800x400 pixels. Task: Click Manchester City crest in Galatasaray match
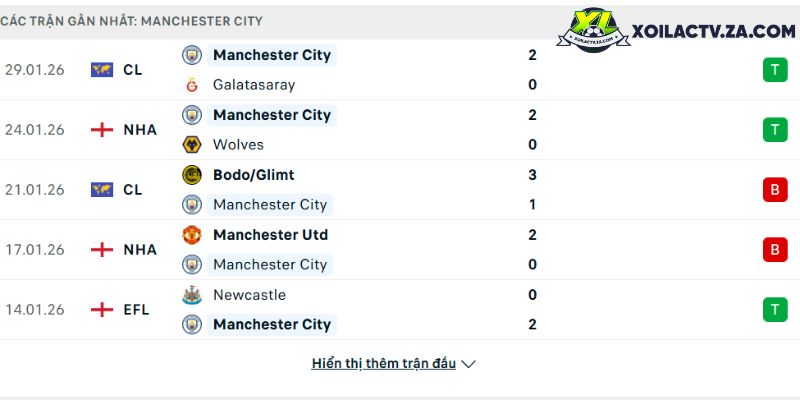[x=192, y=55]
